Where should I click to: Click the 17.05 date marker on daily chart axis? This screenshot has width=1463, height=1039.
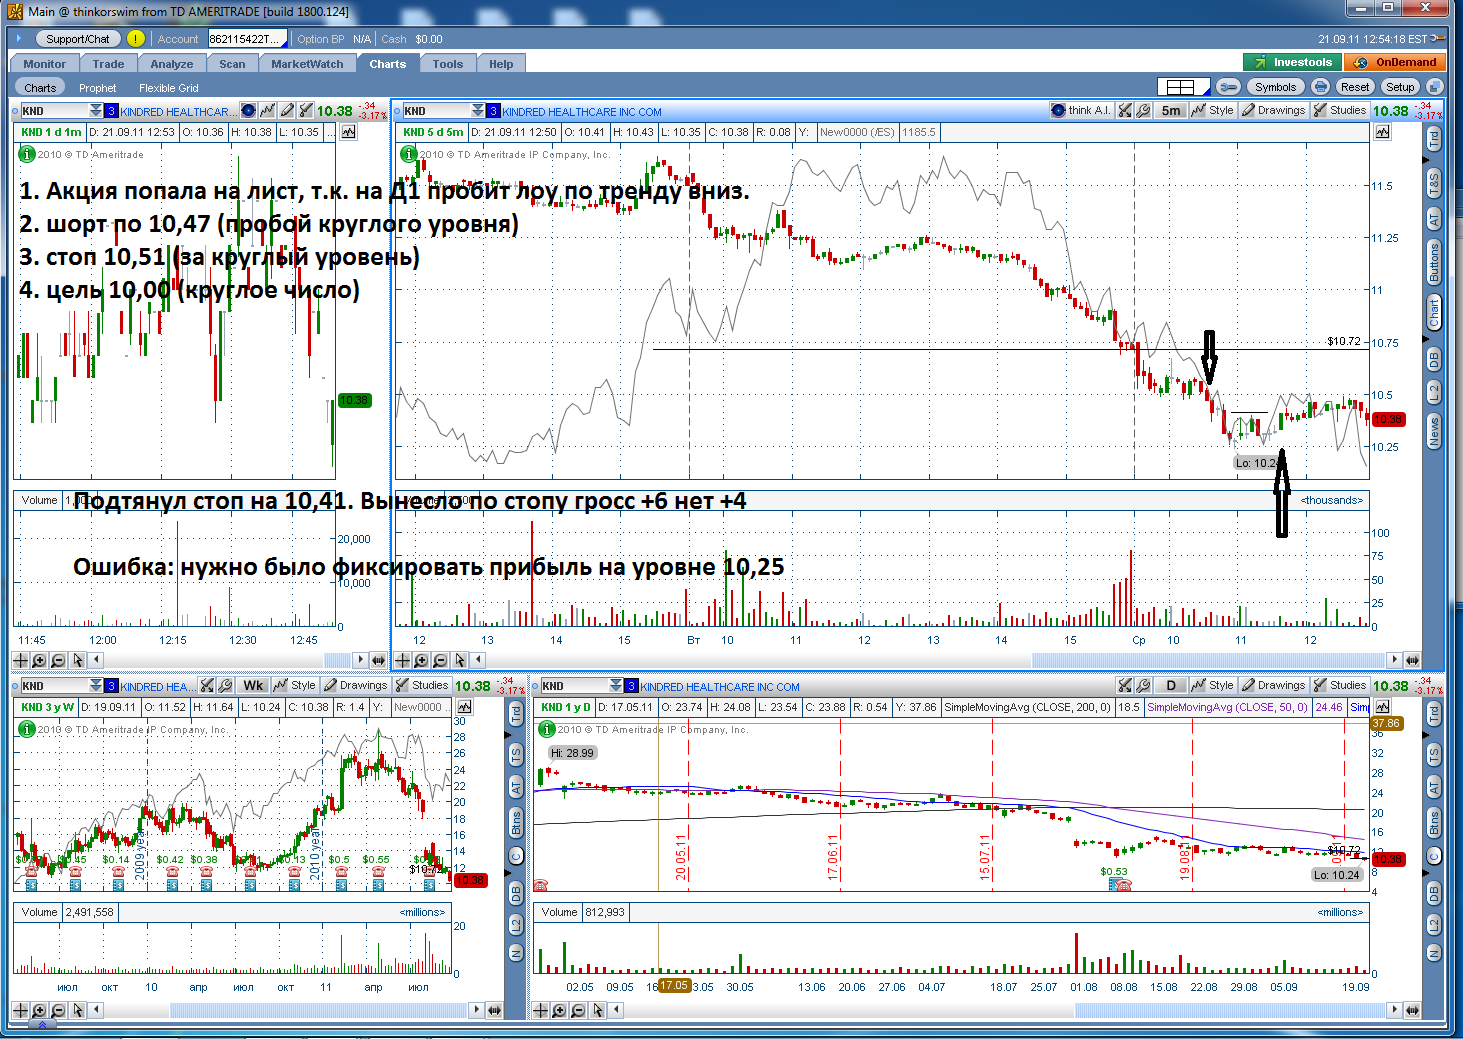(x=674, y=986)
